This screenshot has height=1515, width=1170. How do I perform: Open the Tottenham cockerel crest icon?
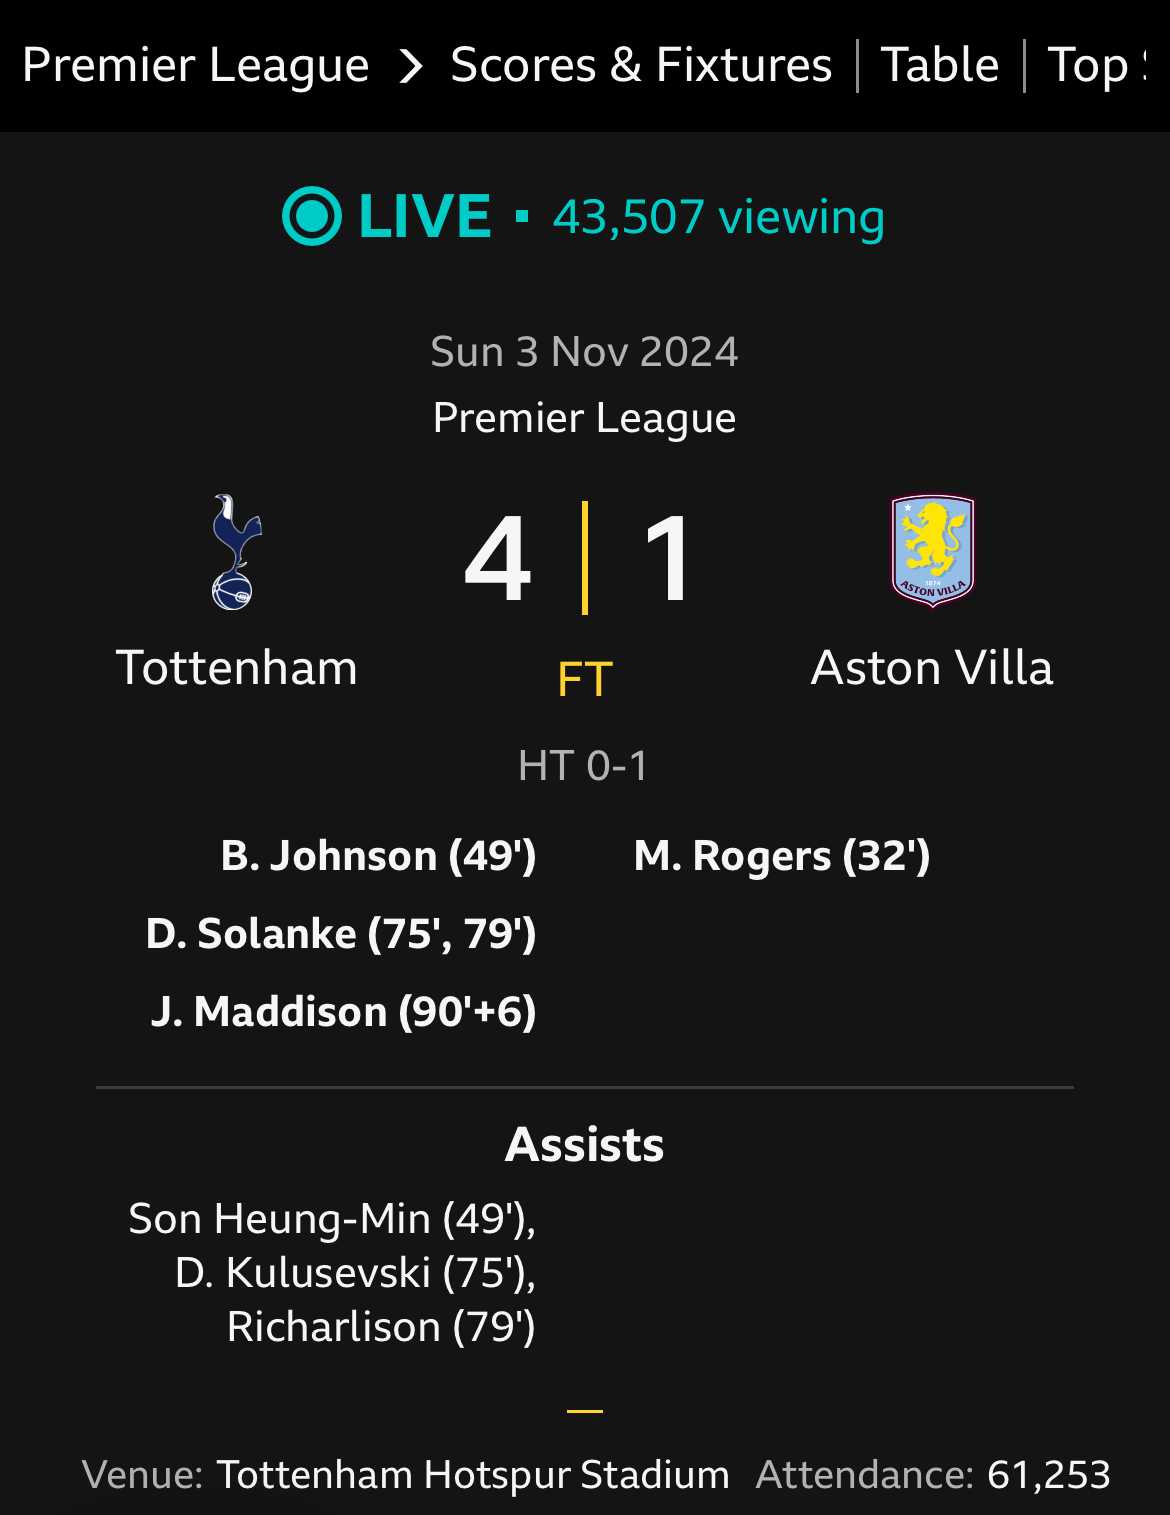(x=236, y=552)
